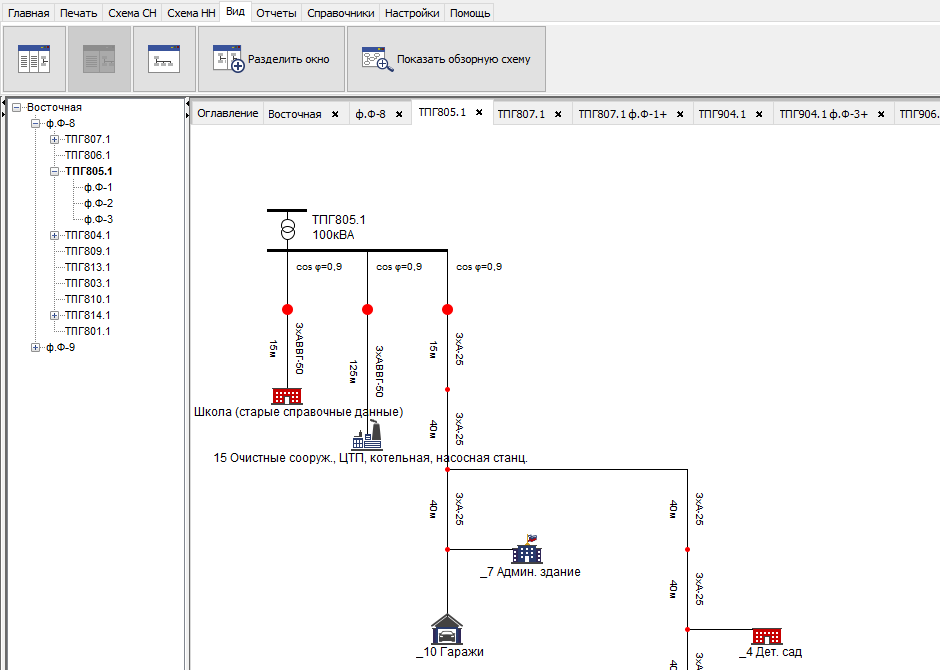
Task: Expand the ТПГ814.1 tree node
Action: point(55,315)
